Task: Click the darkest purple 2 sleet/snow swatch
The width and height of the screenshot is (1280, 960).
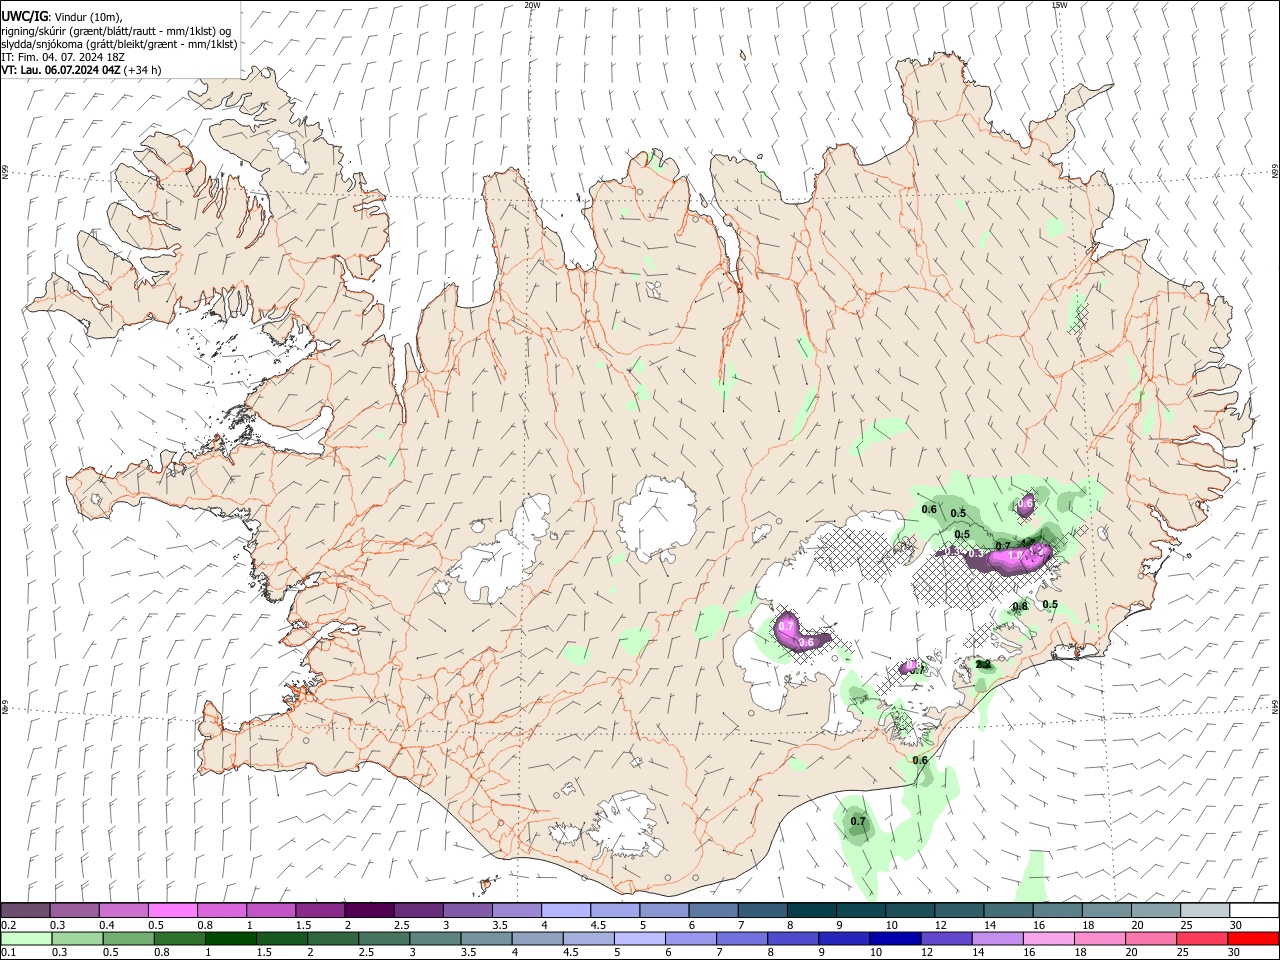Action: click(368, 910)
